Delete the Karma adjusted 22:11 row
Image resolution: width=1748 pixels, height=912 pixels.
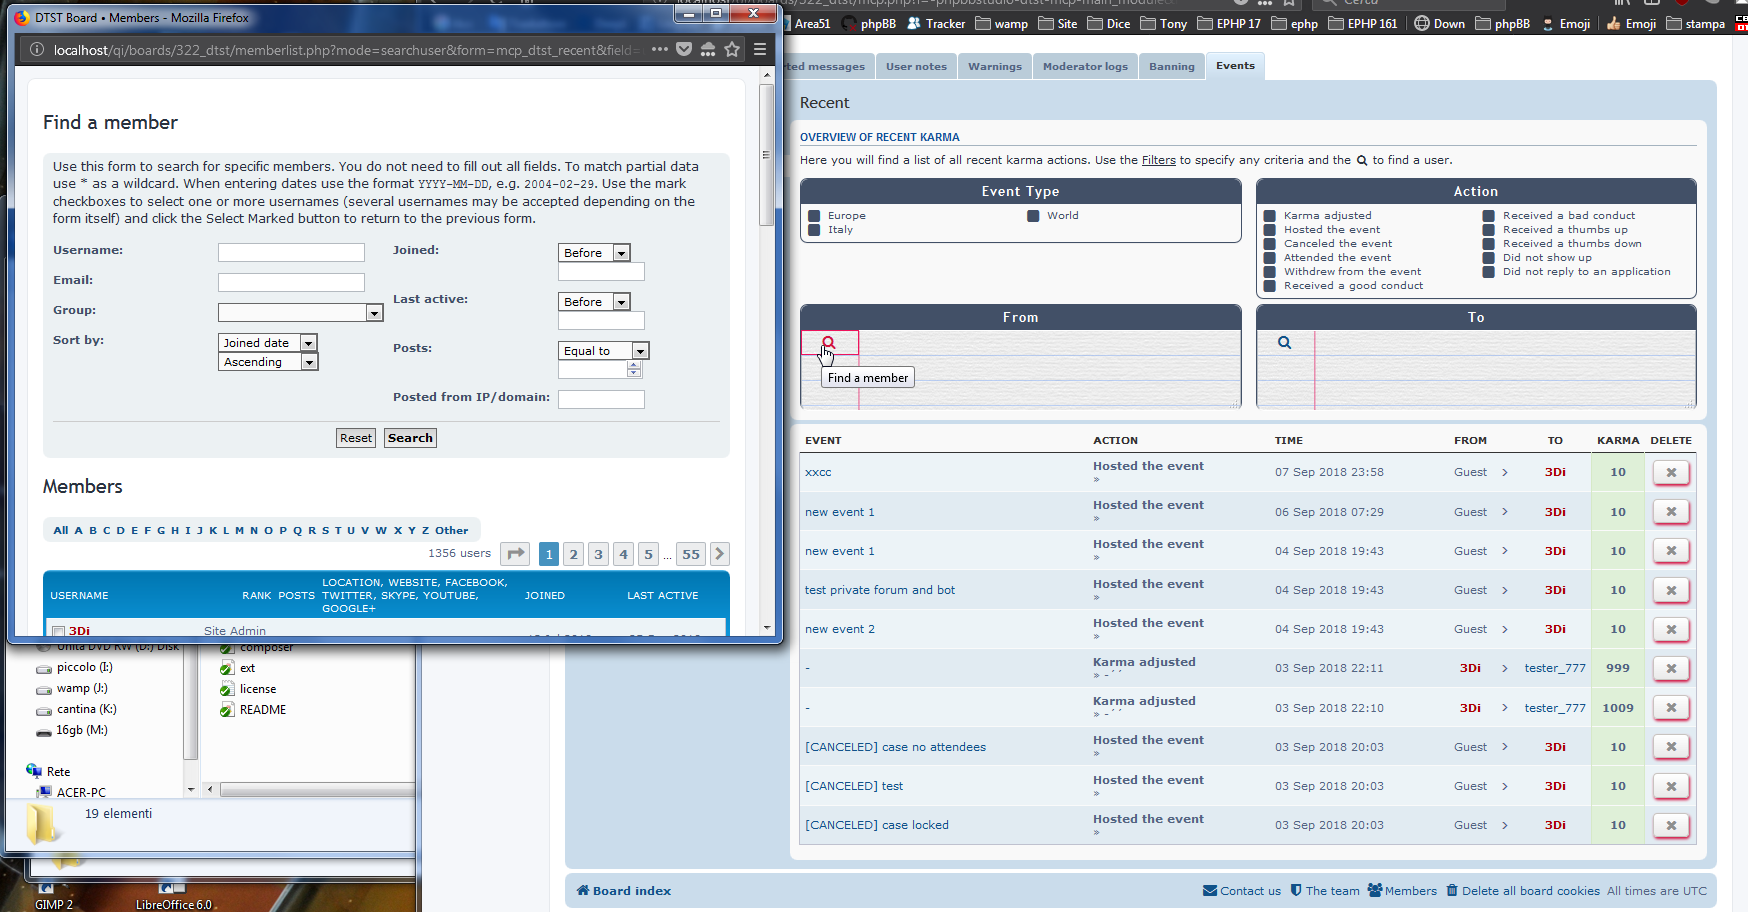tap(1671, 668)
